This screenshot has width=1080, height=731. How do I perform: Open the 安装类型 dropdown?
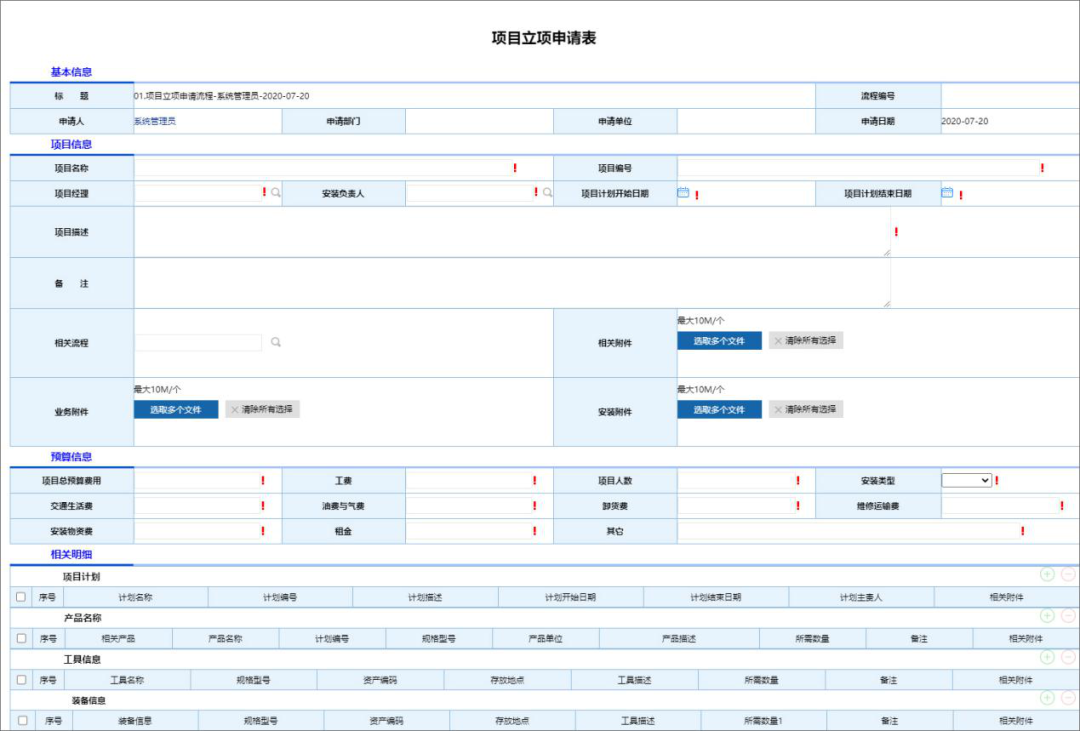[x=966, y=480]
